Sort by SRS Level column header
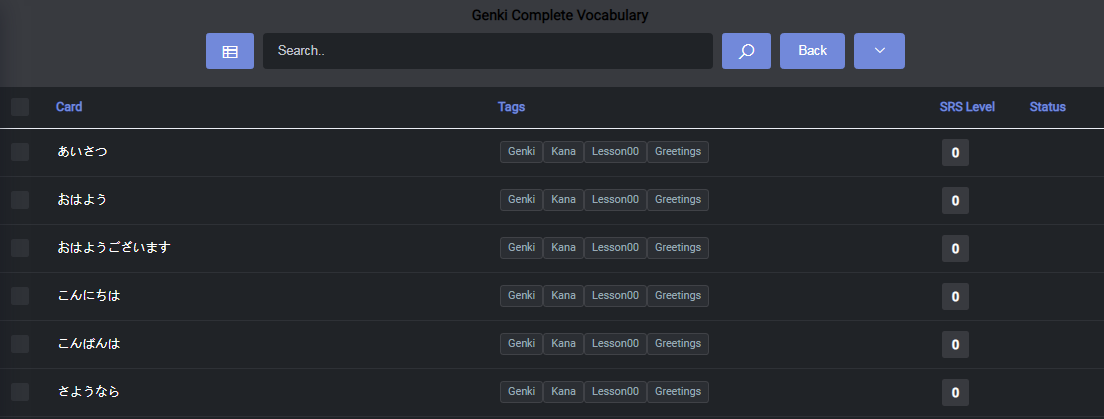This screenshot has height=419, width=1104. [967, 107]
